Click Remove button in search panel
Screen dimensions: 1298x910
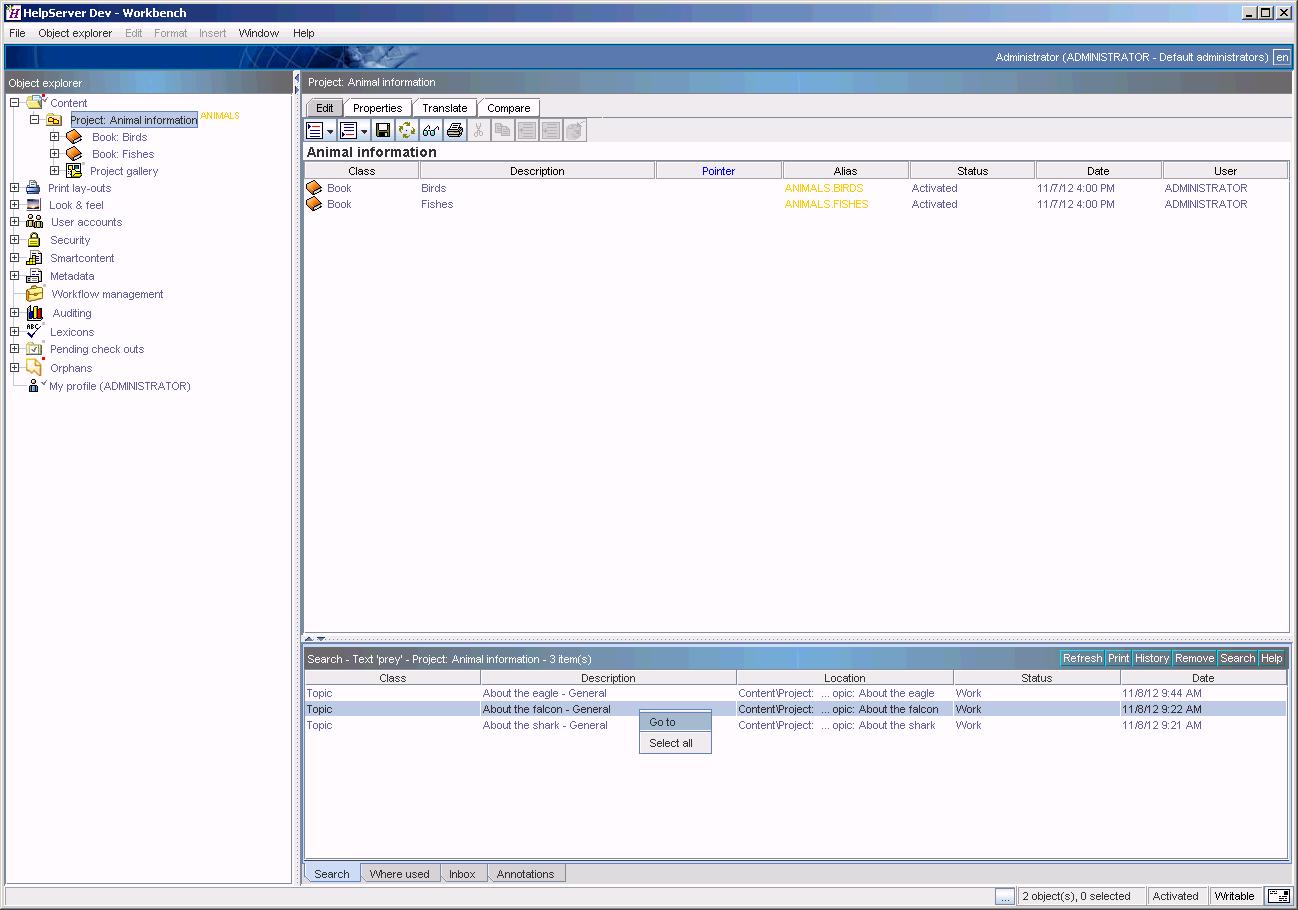[x=1194, y=658]
